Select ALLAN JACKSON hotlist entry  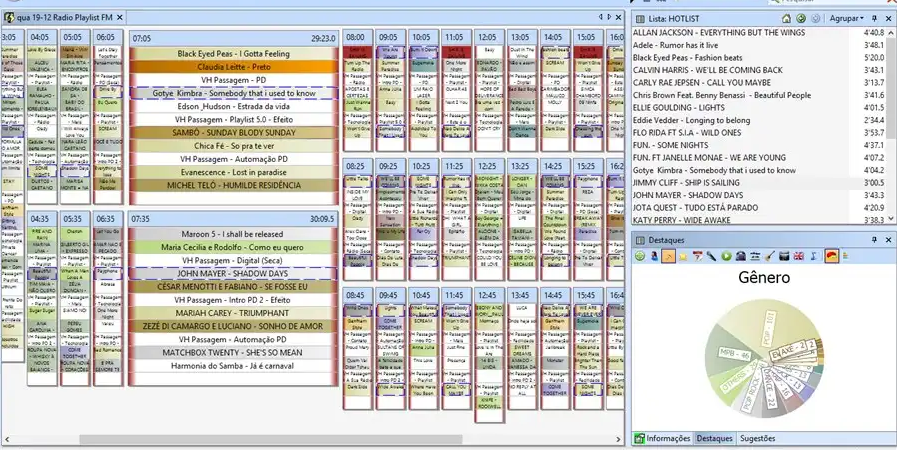[758, 33]
